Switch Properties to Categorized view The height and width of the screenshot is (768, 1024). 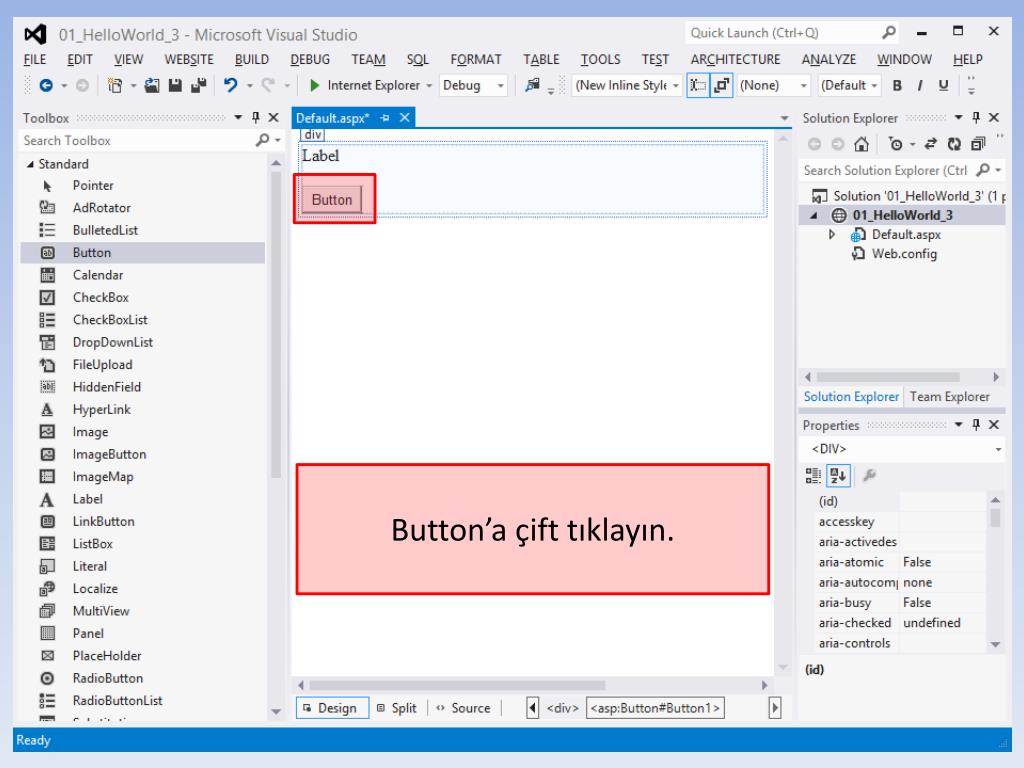pos(813,475)
